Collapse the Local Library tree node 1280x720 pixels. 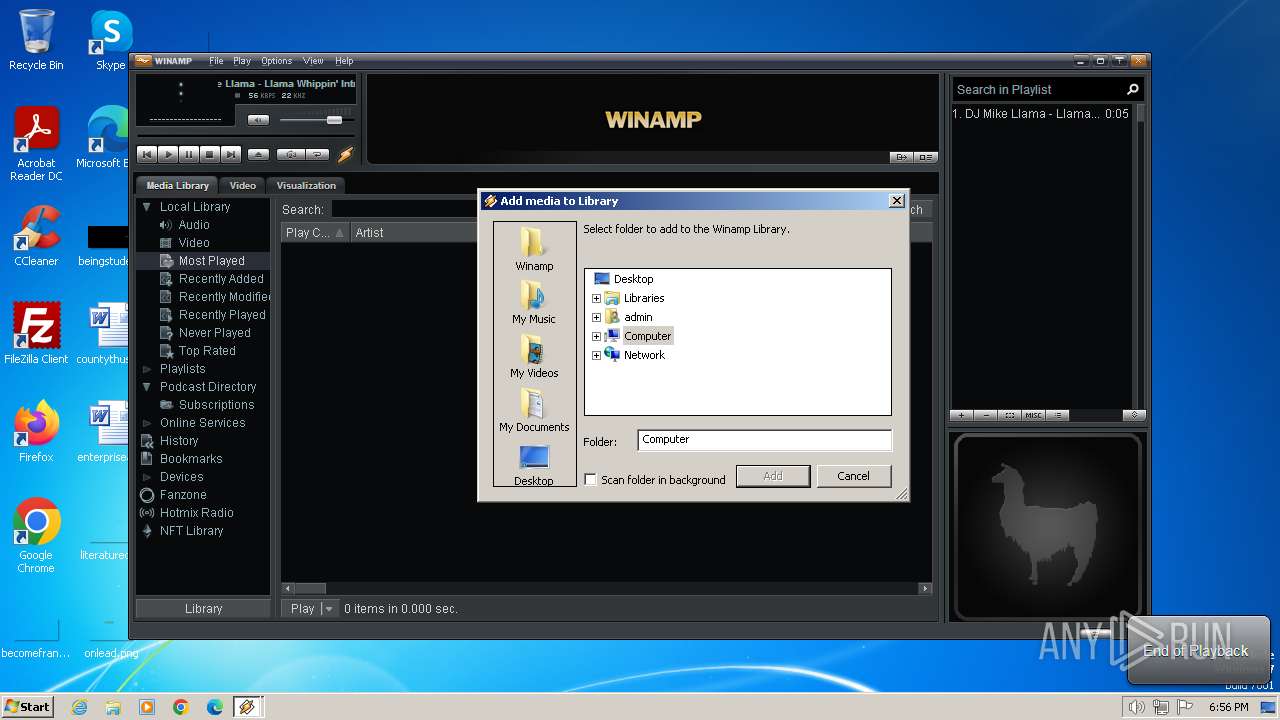pos(147,207)
